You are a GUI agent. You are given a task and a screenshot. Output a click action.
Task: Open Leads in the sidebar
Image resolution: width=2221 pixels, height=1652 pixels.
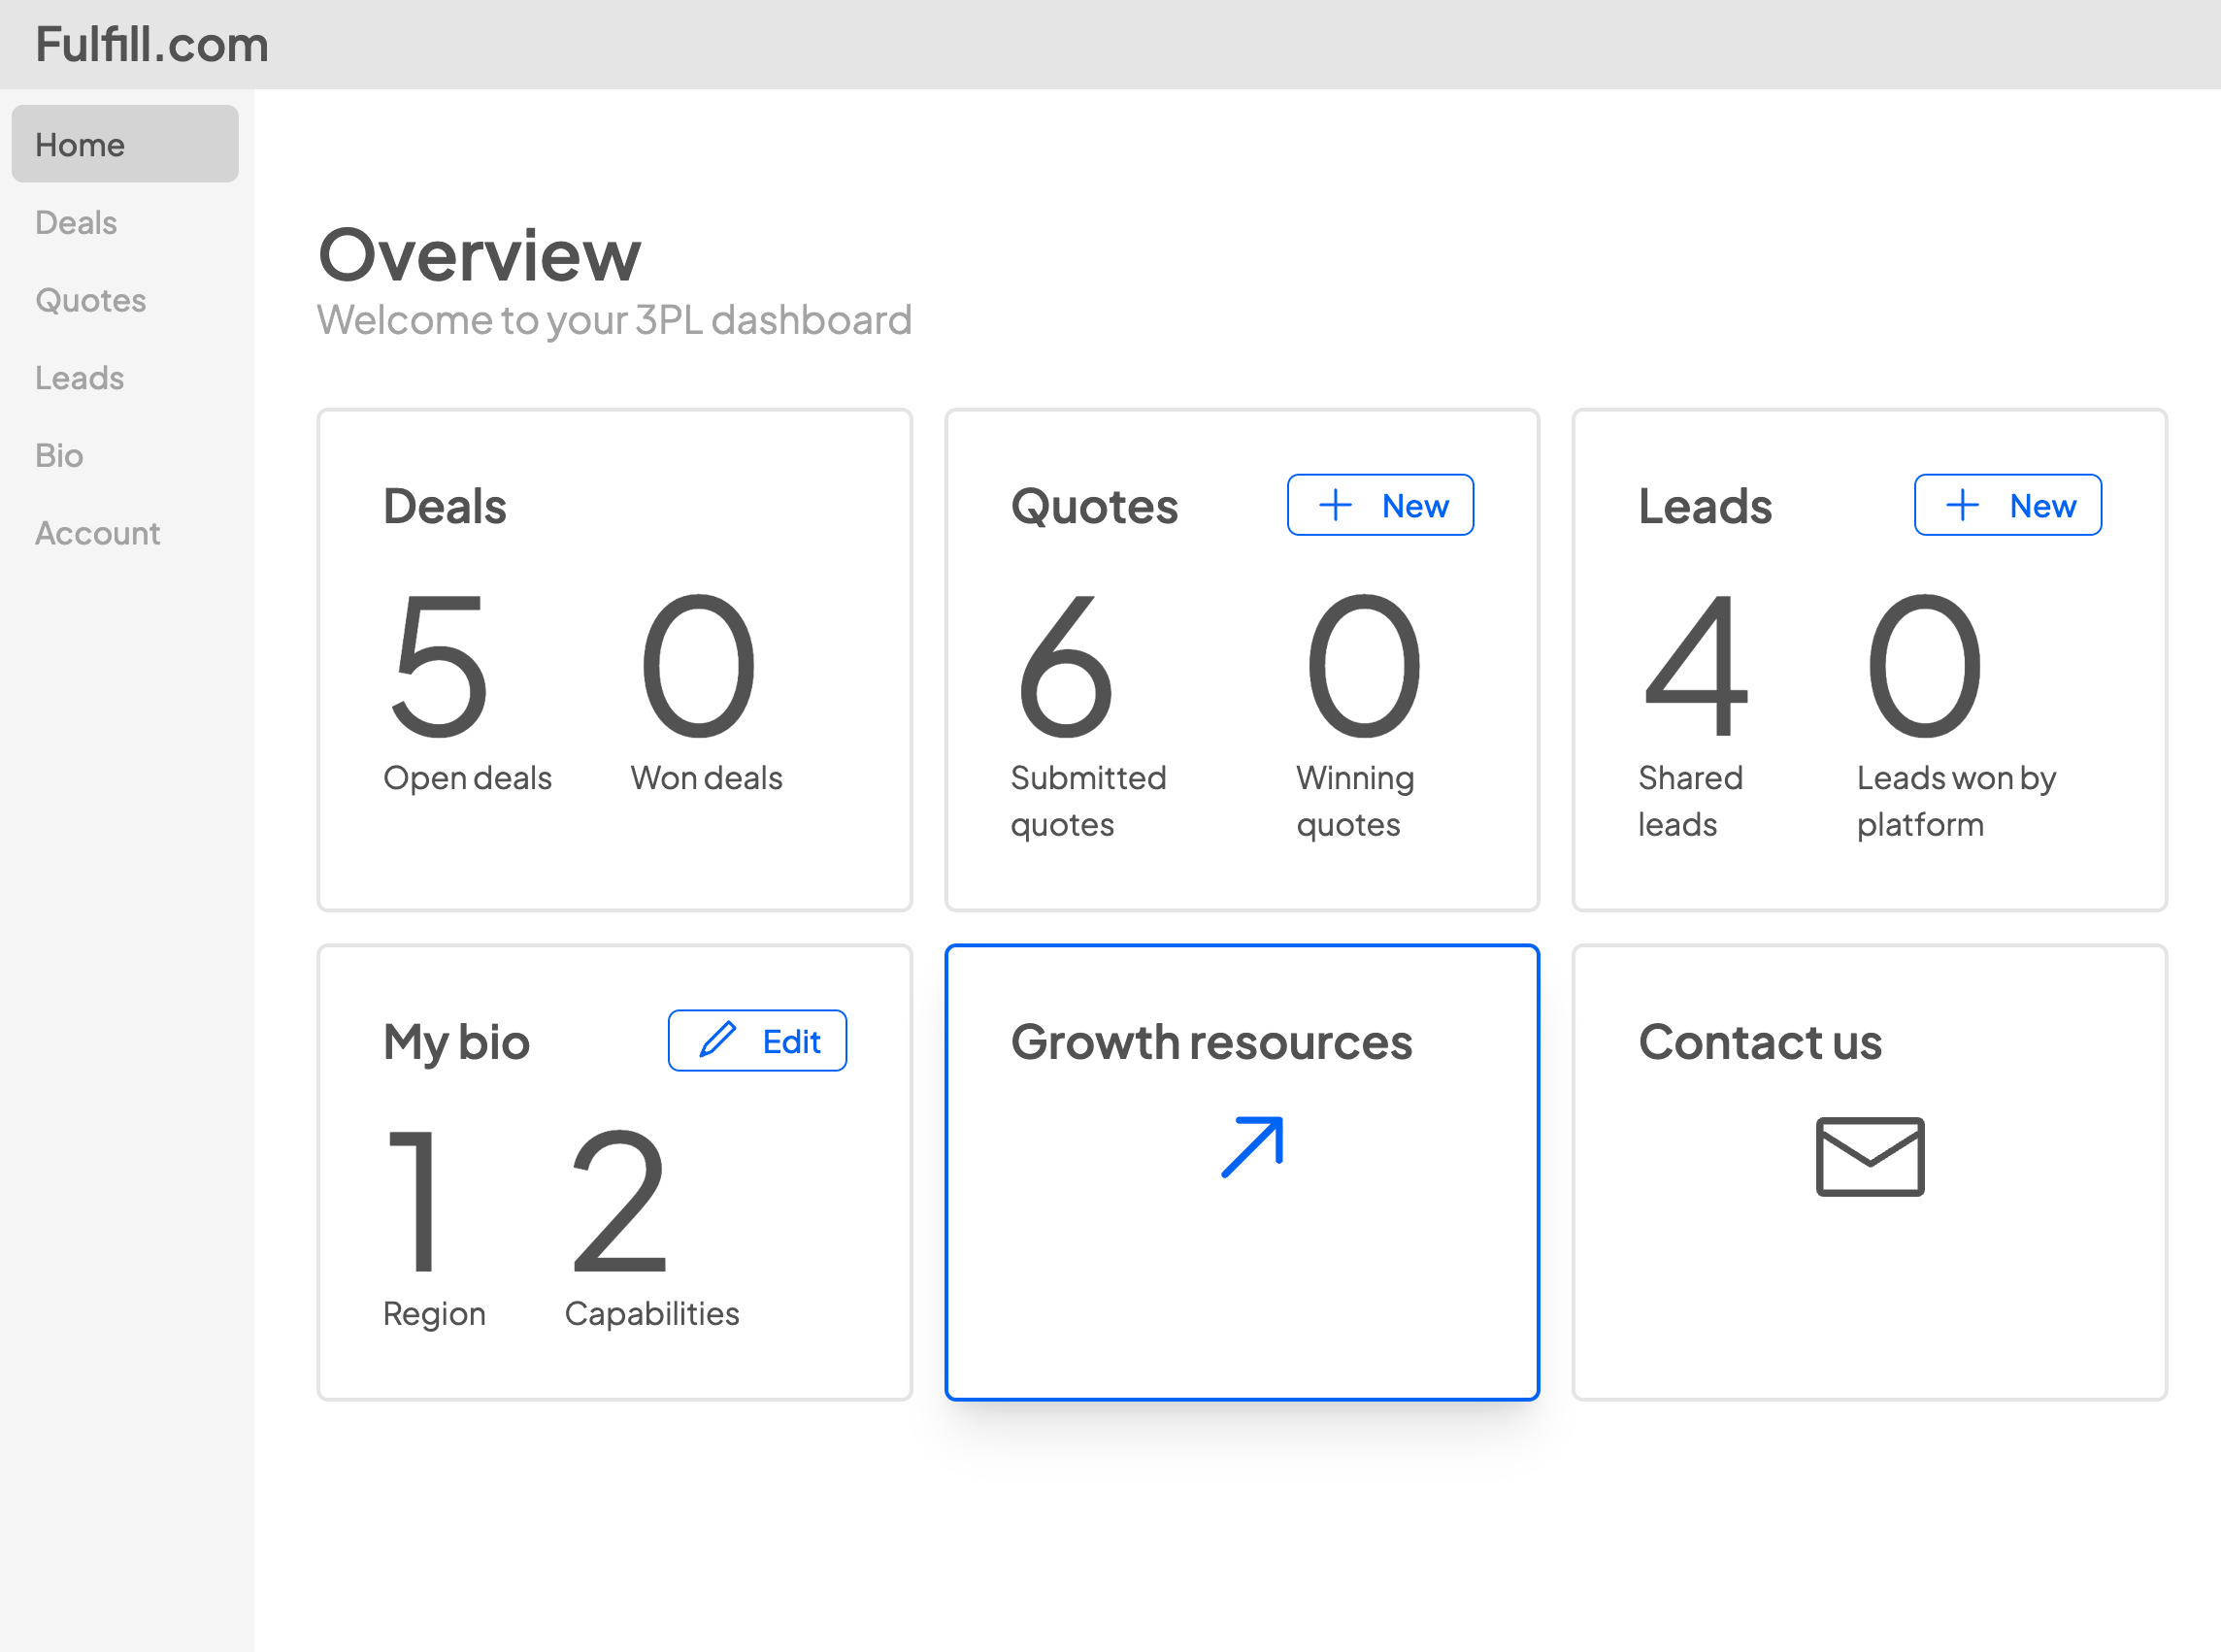[80, 378]
